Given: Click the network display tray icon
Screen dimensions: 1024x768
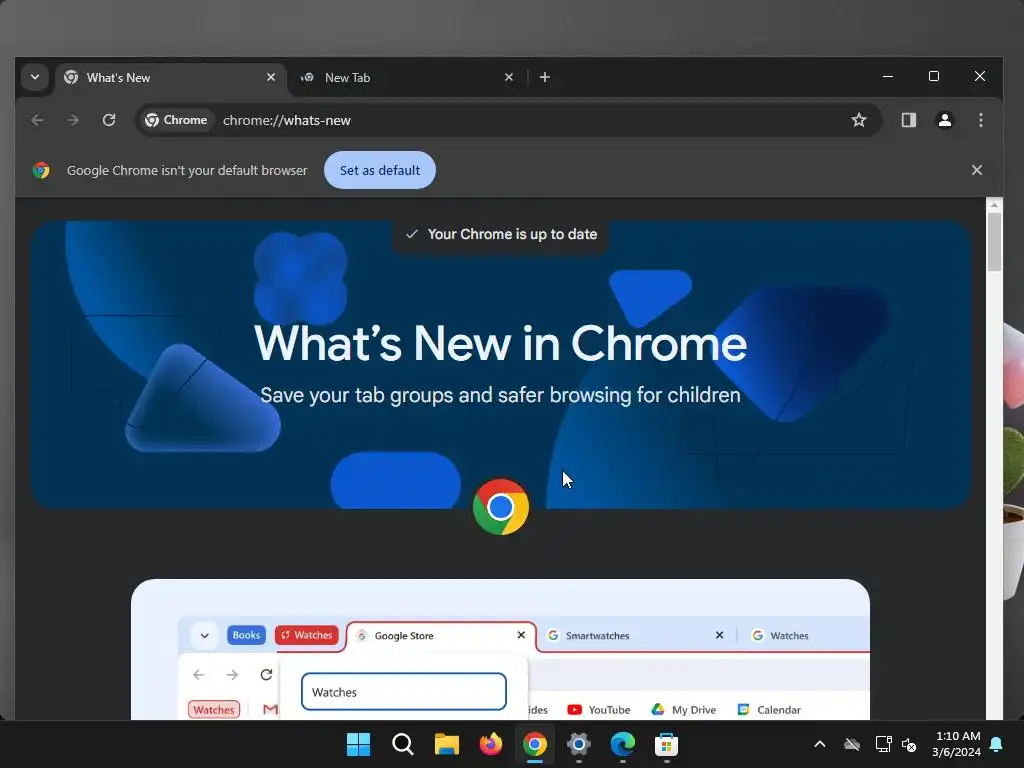Looking at the screenshot, I should pyautogui.click(x=884, y=744).
